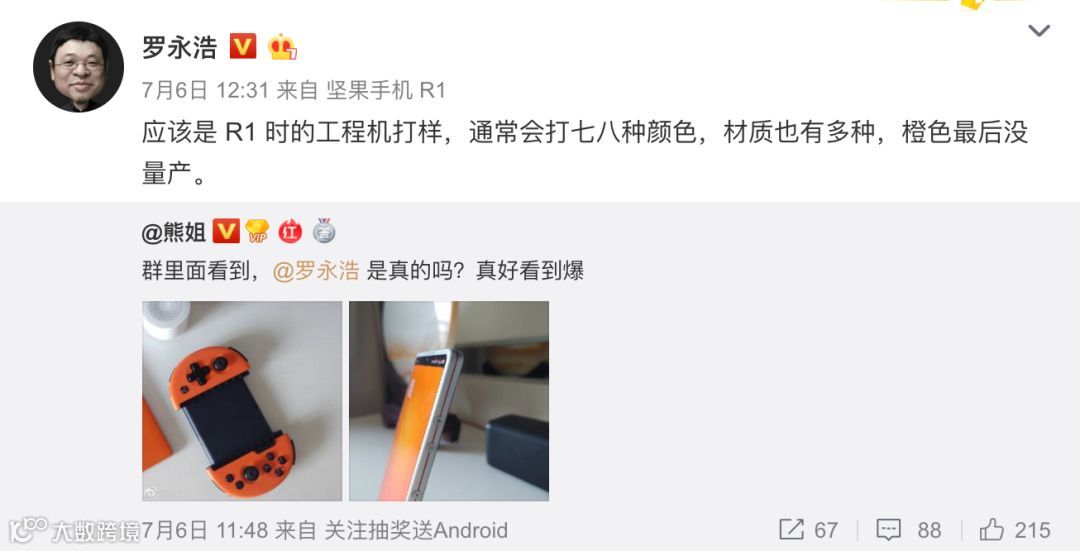Click the 7月6日 12:31 post timestamp

pyautogui.click(x=205, y=90)
